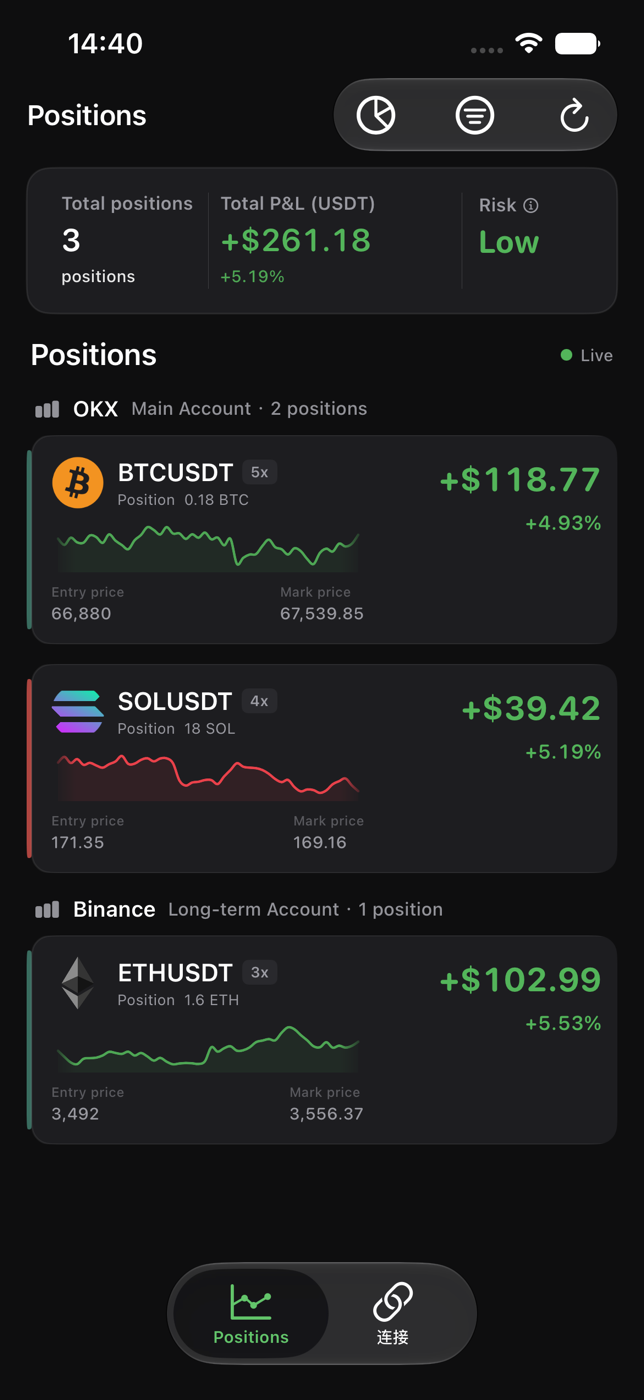Open the ETHUSDT +$102.99 P&L
Image resolution: width=644 pixels, height=1400 pixels.
pyautogui.click(x=520, y=980)
